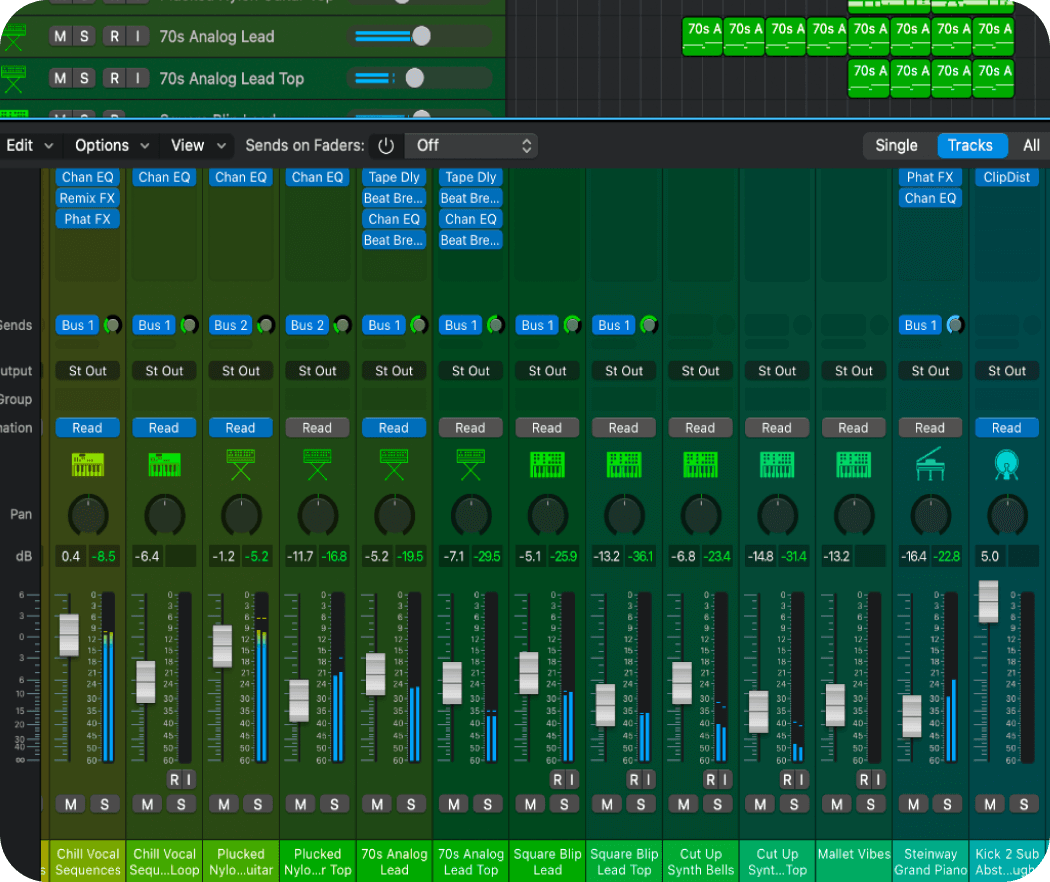Viewport: 1050px width, 882px height.
Task: Click the Mallet Vibes instrument icon
Action: [x=853, y=465]
